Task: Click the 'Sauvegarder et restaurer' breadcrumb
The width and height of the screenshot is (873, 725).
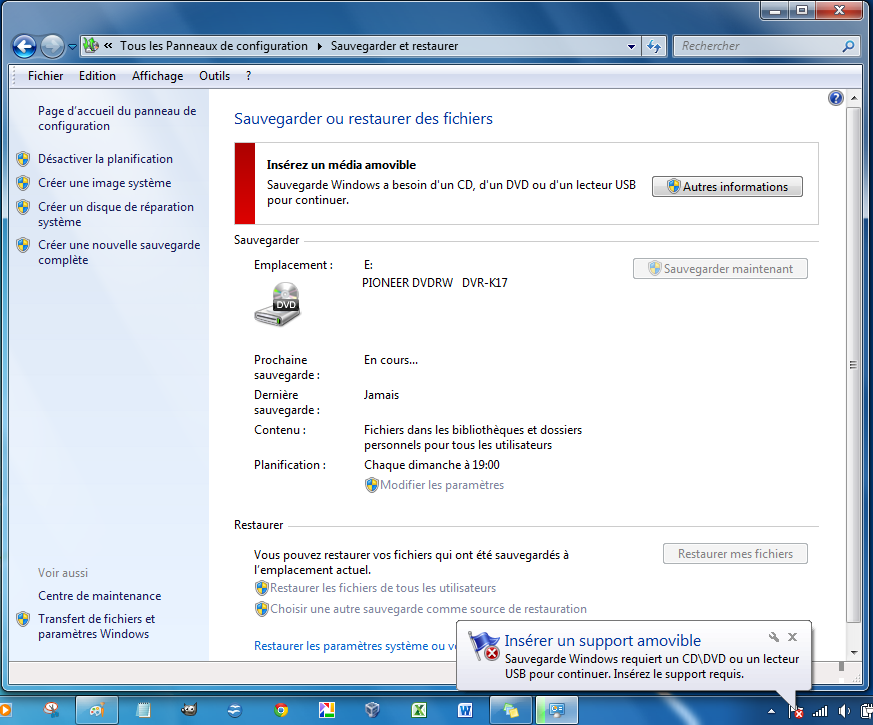Action: [x=394, y=46]
